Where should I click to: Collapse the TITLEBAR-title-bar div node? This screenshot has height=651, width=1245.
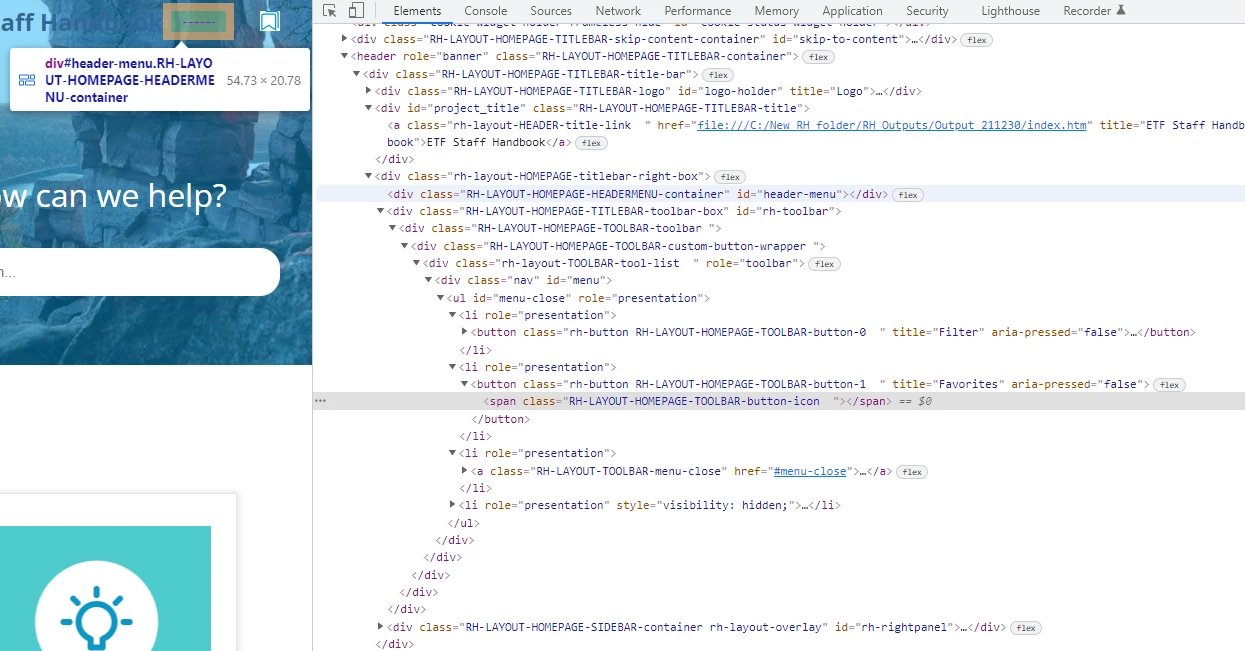click(x=357, y=74)
